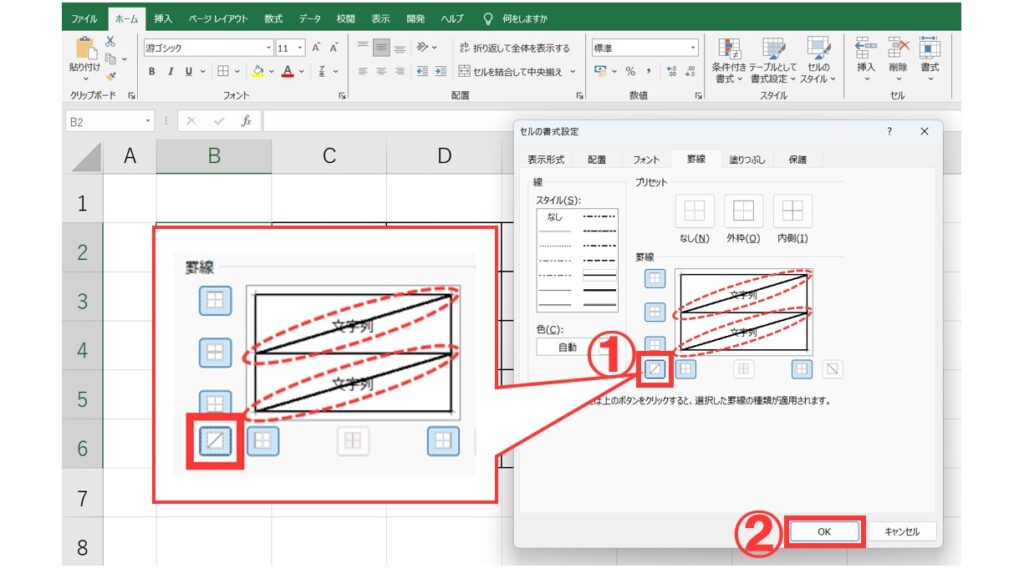Image resolution: width=1024 pixels, height=569 pixels.
Task: Apply Bottom Align in the ribbon
Action: coord(400,47)
